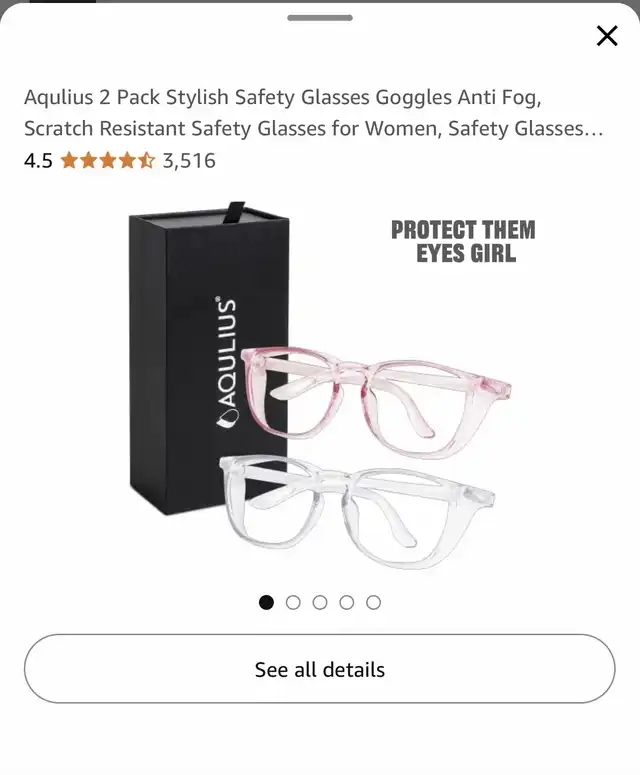Jump to the third image dot
The width and height of the screenshot is (640, 775).
[320, 602]
